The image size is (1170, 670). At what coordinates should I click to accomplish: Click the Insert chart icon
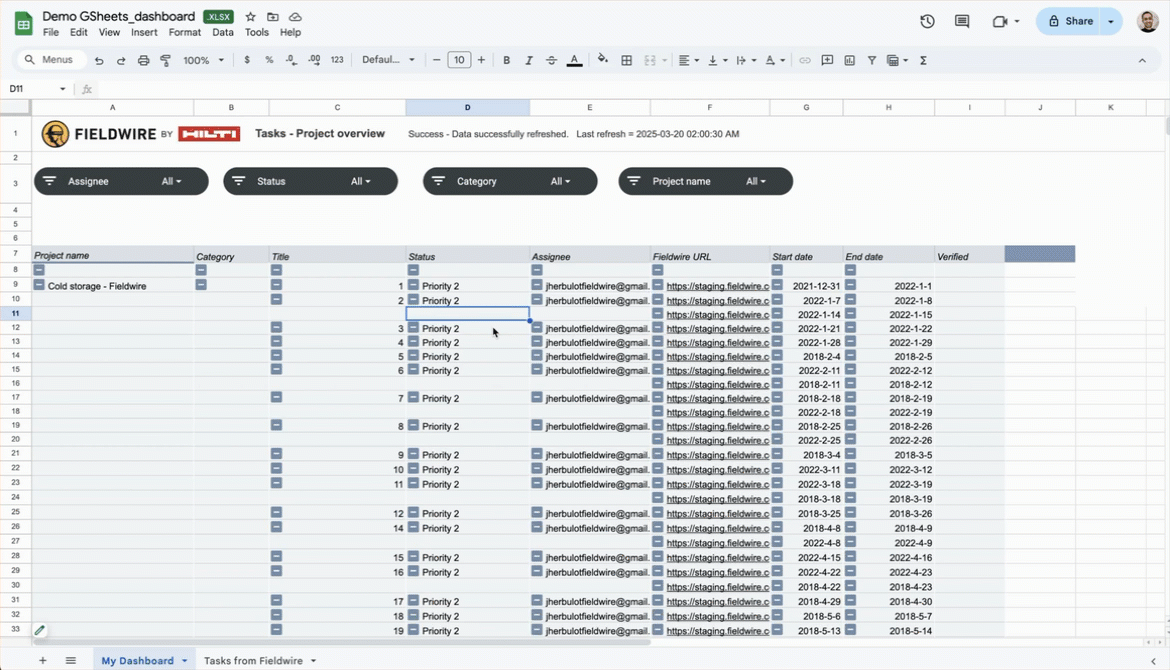click(849, 60)
